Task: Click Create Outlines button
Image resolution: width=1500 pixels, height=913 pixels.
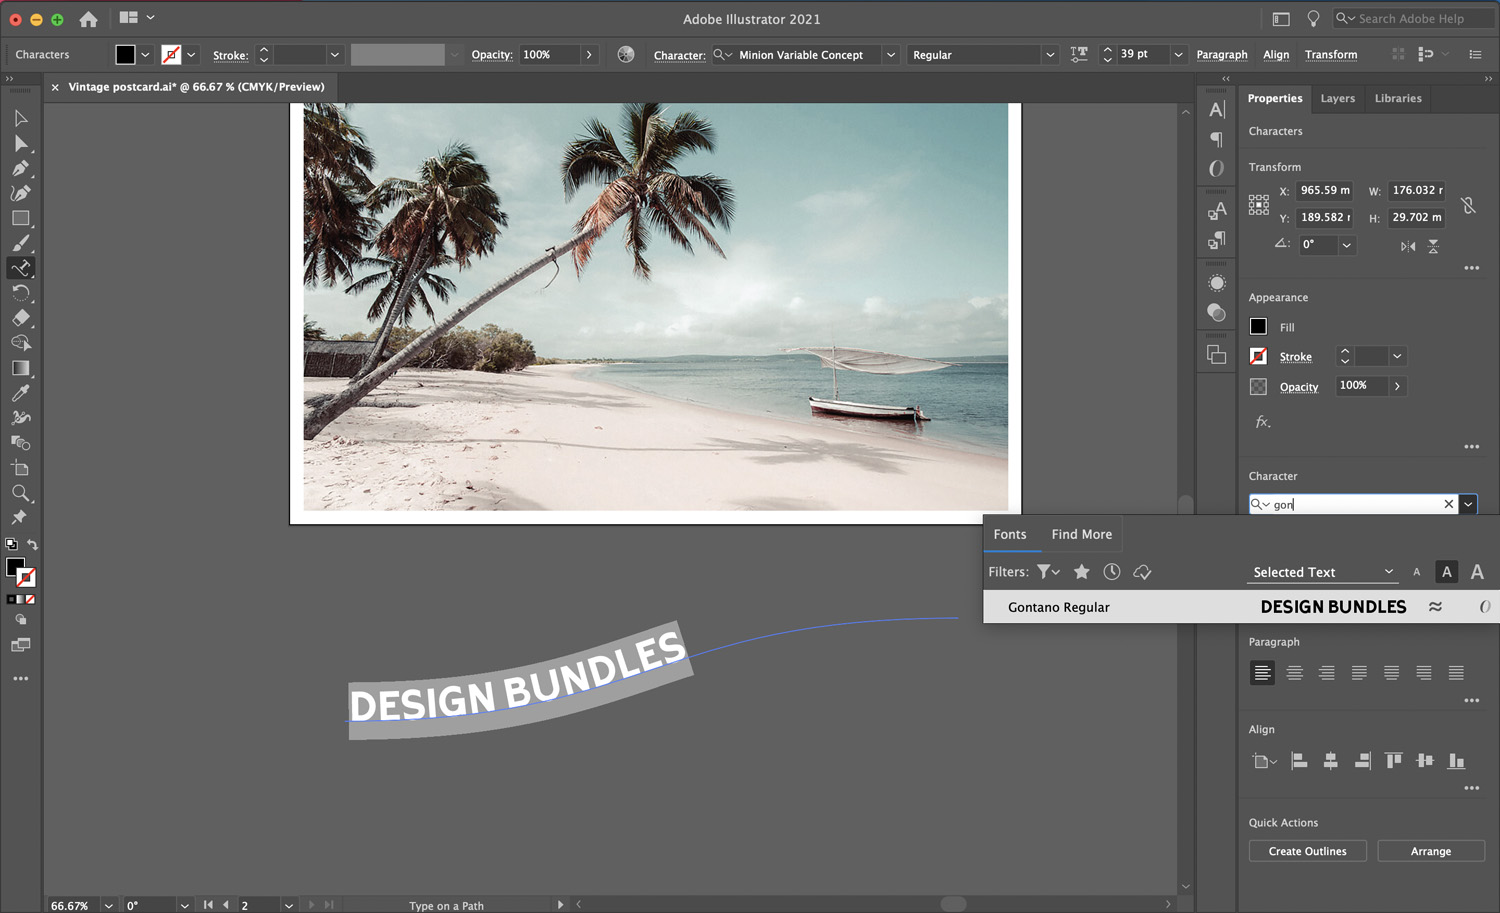Action: coord(1307,851)
